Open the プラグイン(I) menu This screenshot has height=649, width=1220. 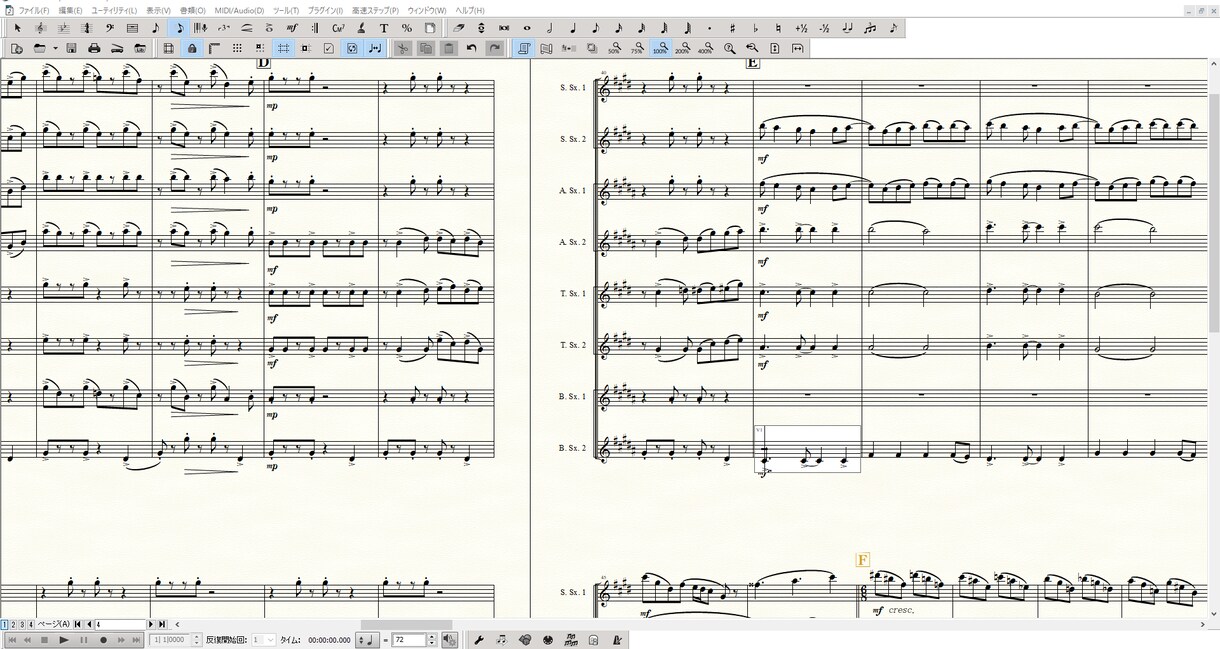(325, 10)
